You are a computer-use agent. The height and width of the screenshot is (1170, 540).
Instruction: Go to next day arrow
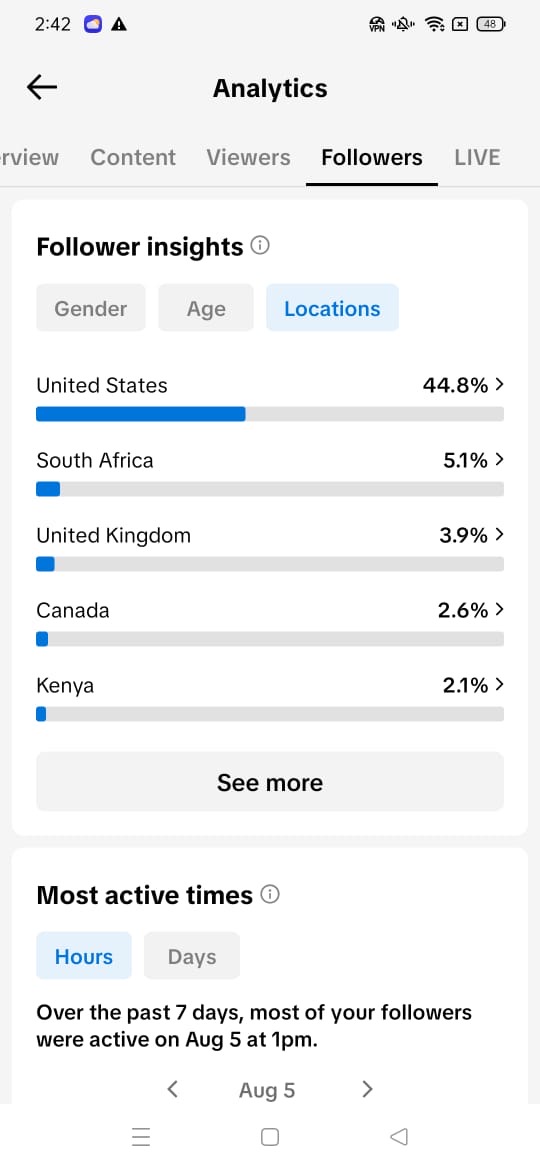coord(366,1089)
